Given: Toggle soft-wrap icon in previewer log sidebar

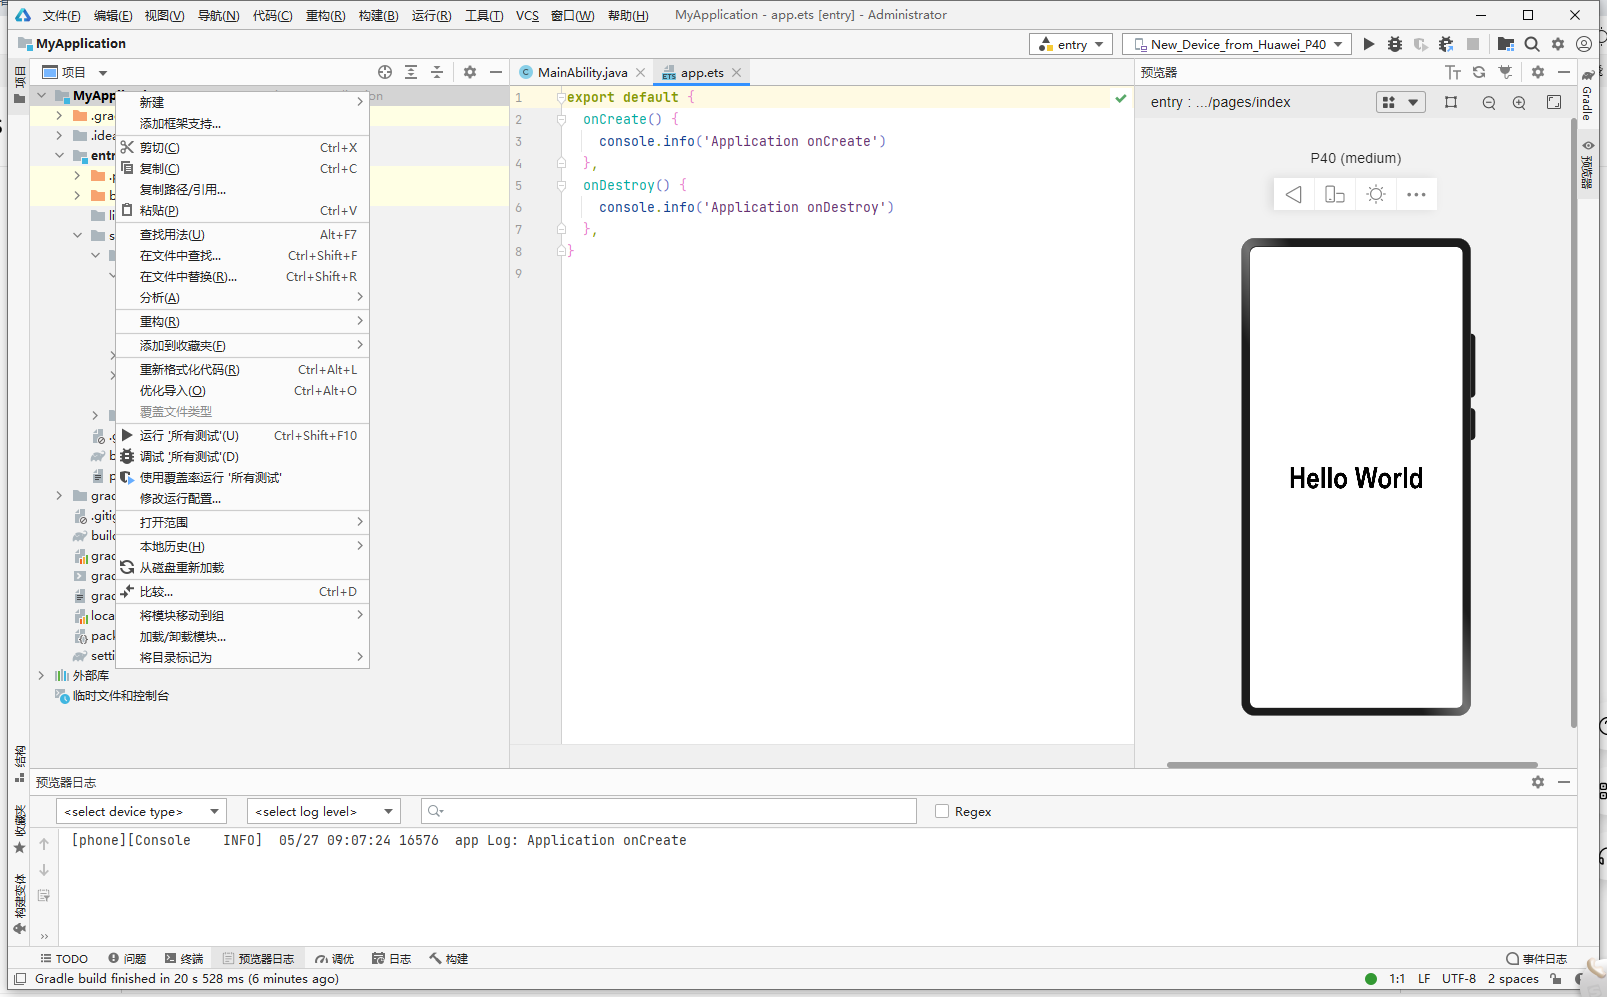Looking at the screenshot, I should pos(44,895).
